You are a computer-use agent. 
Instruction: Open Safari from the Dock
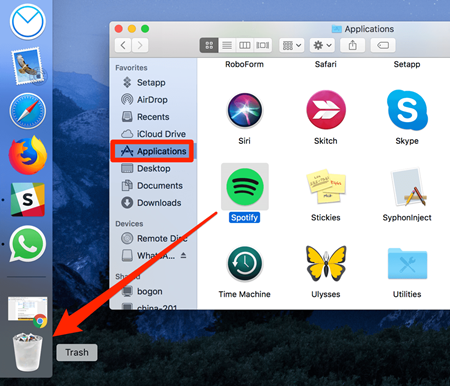(x=28, y=111)
